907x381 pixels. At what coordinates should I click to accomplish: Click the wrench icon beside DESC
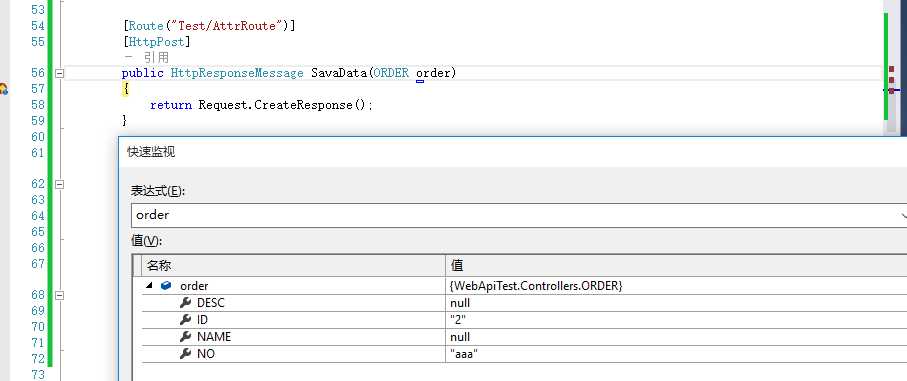point(185,302)
